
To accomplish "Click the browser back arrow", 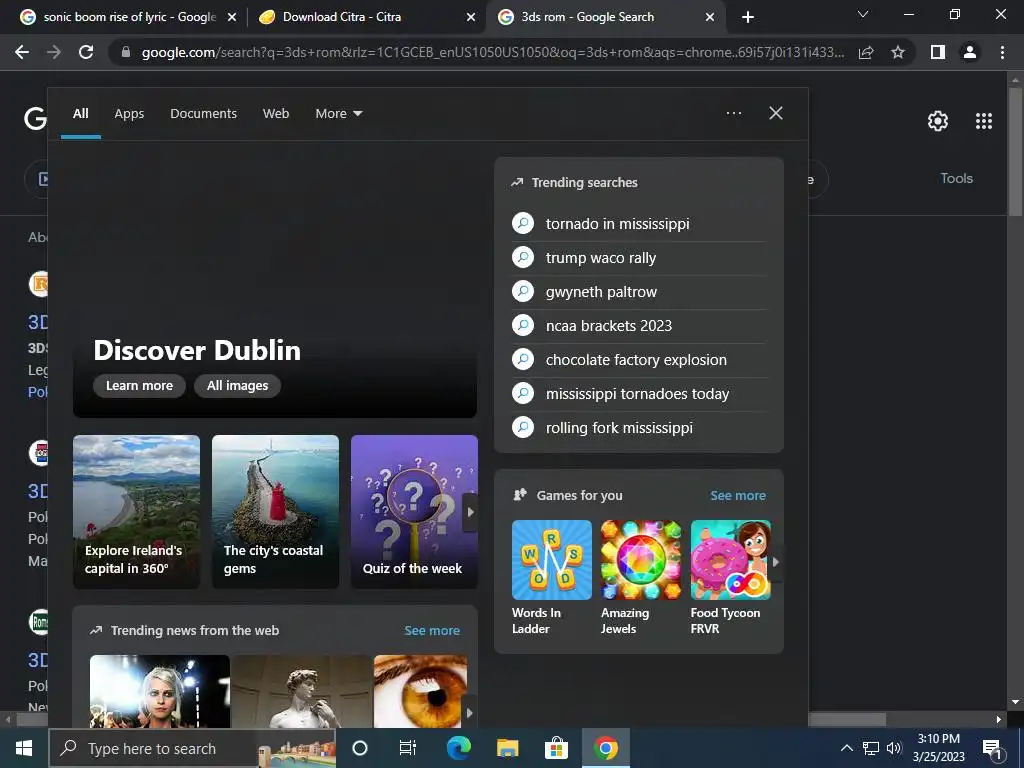I will pos(22,52).
